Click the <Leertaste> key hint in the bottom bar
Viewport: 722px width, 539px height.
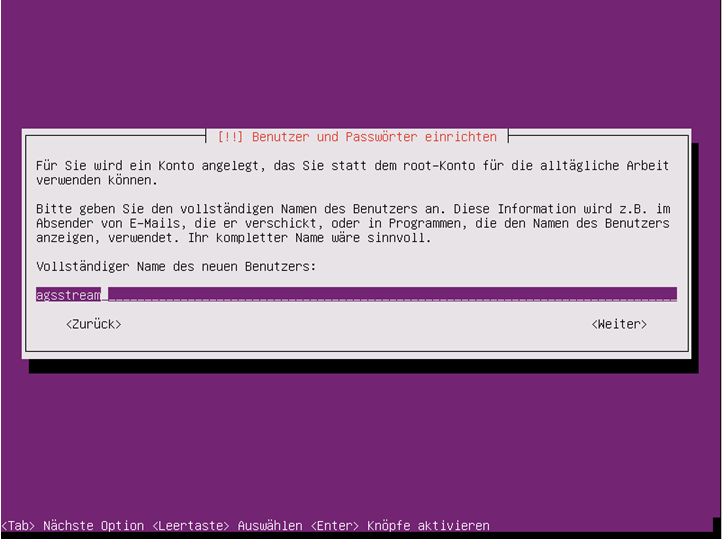click(191, 526)
